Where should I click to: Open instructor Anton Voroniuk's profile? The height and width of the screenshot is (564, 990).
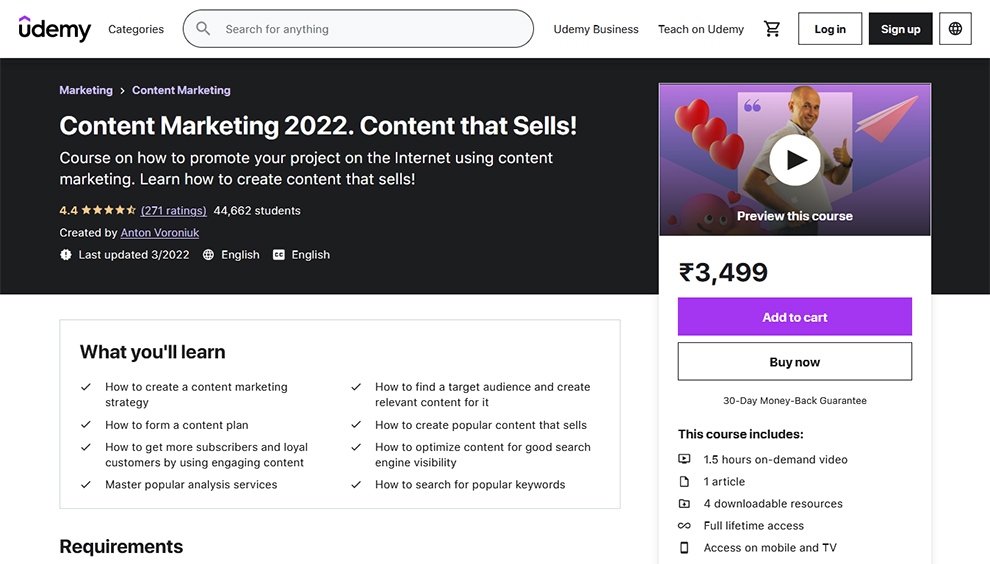point(160,233)
